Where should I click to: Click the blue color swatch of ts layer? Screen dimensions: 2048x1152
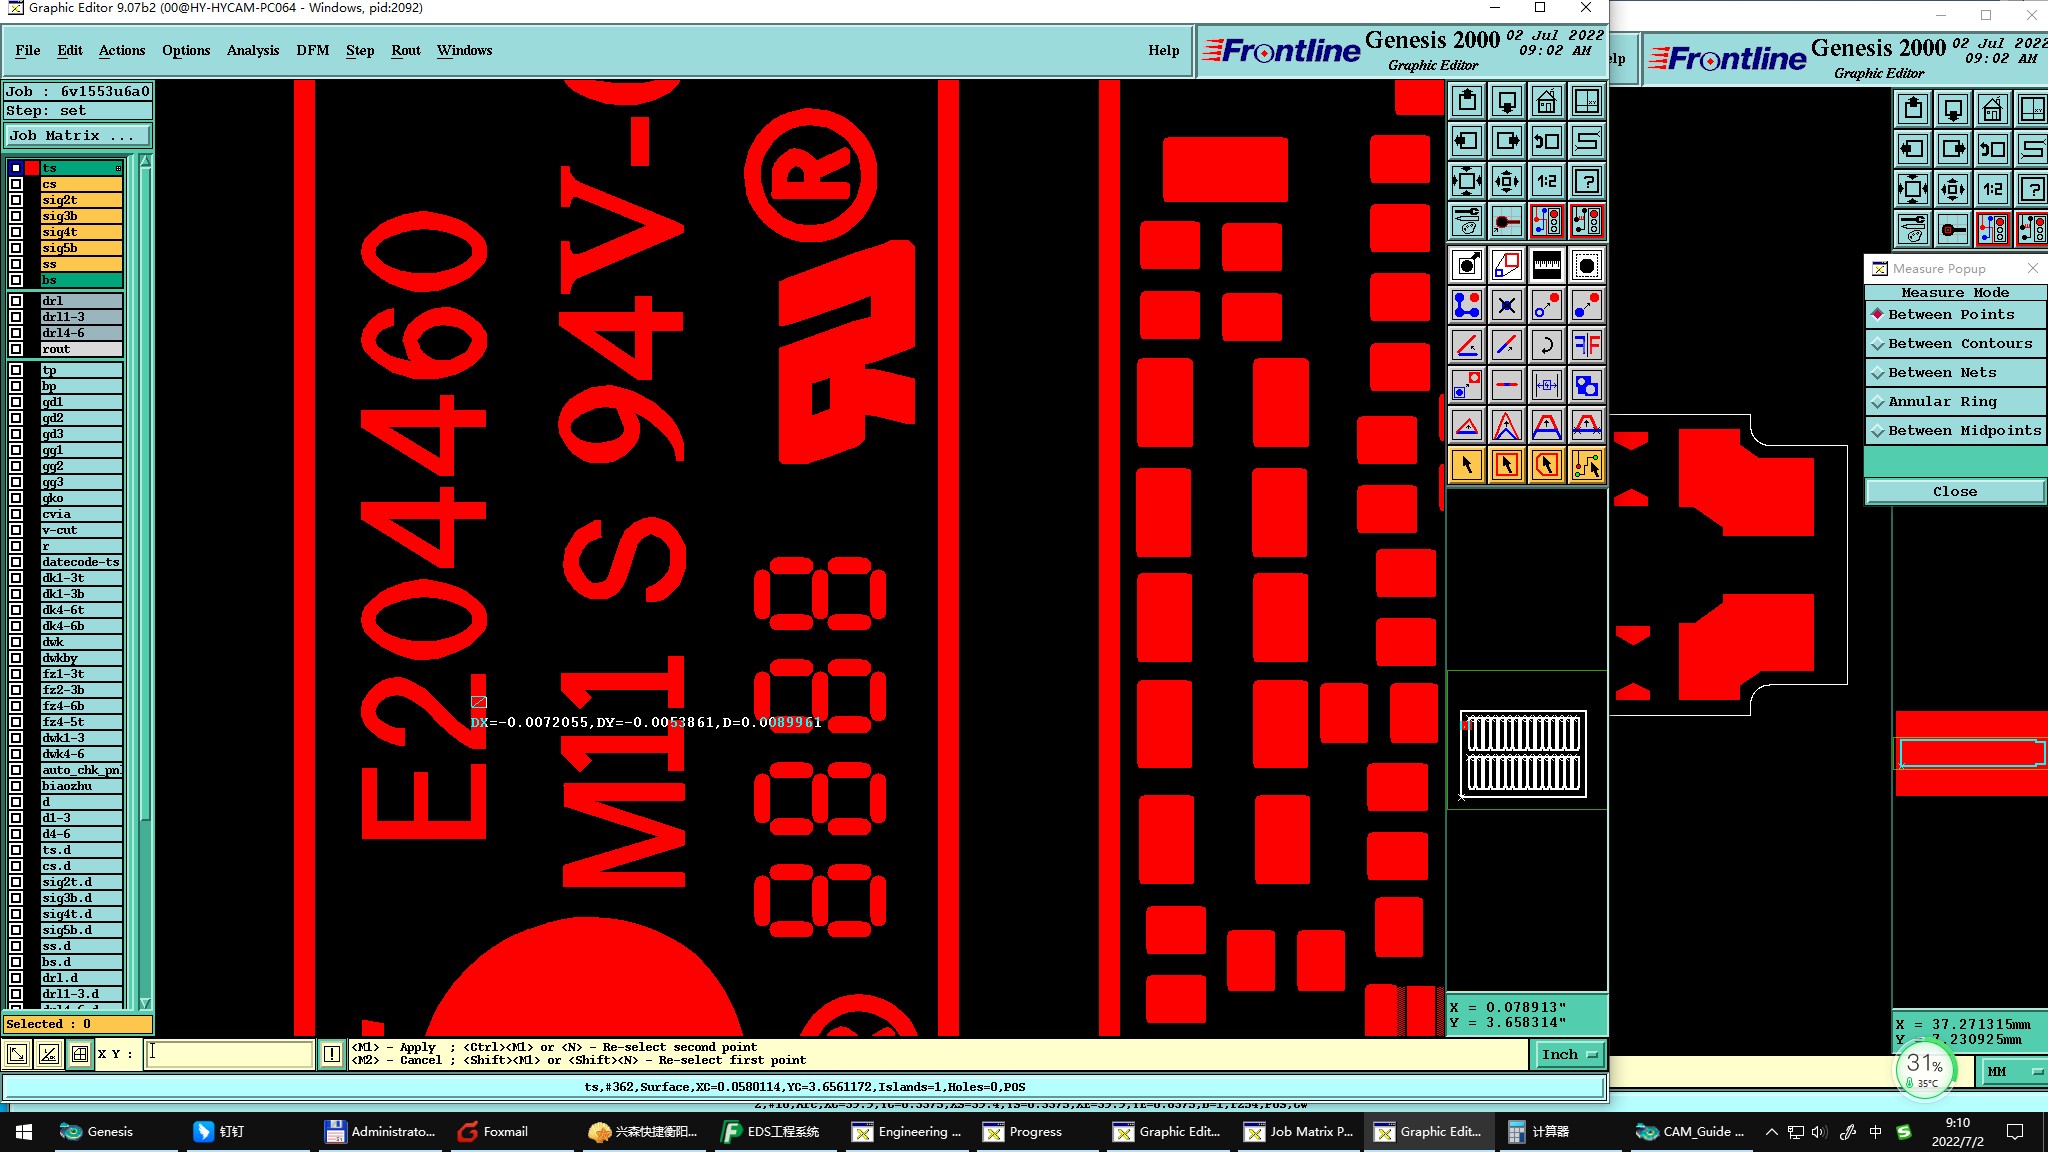[x=16, y=168]
